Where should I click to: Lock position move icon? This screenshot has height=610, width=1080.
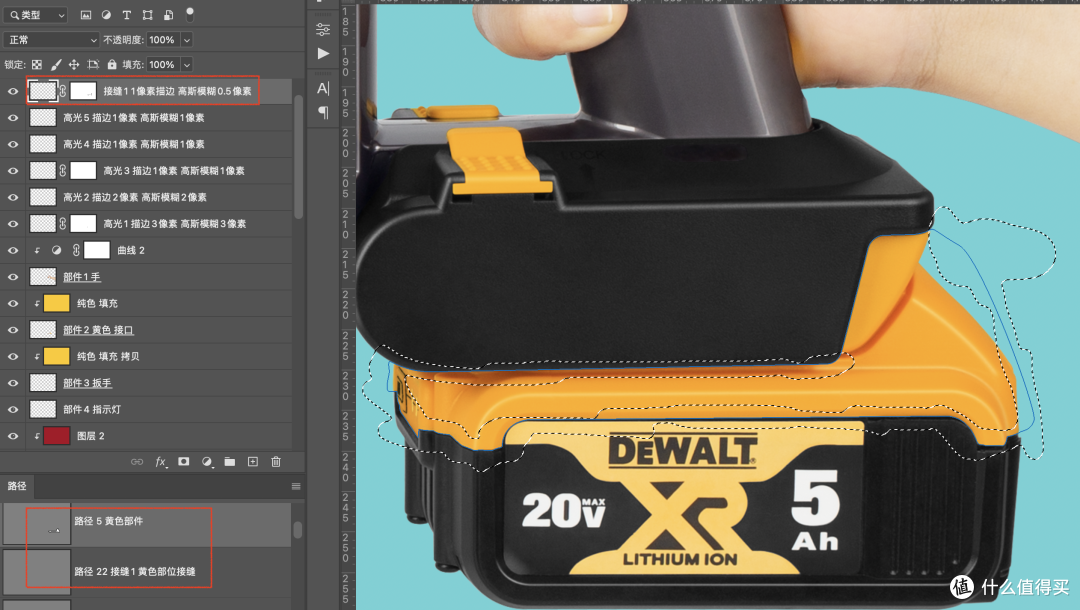[74, 65]
